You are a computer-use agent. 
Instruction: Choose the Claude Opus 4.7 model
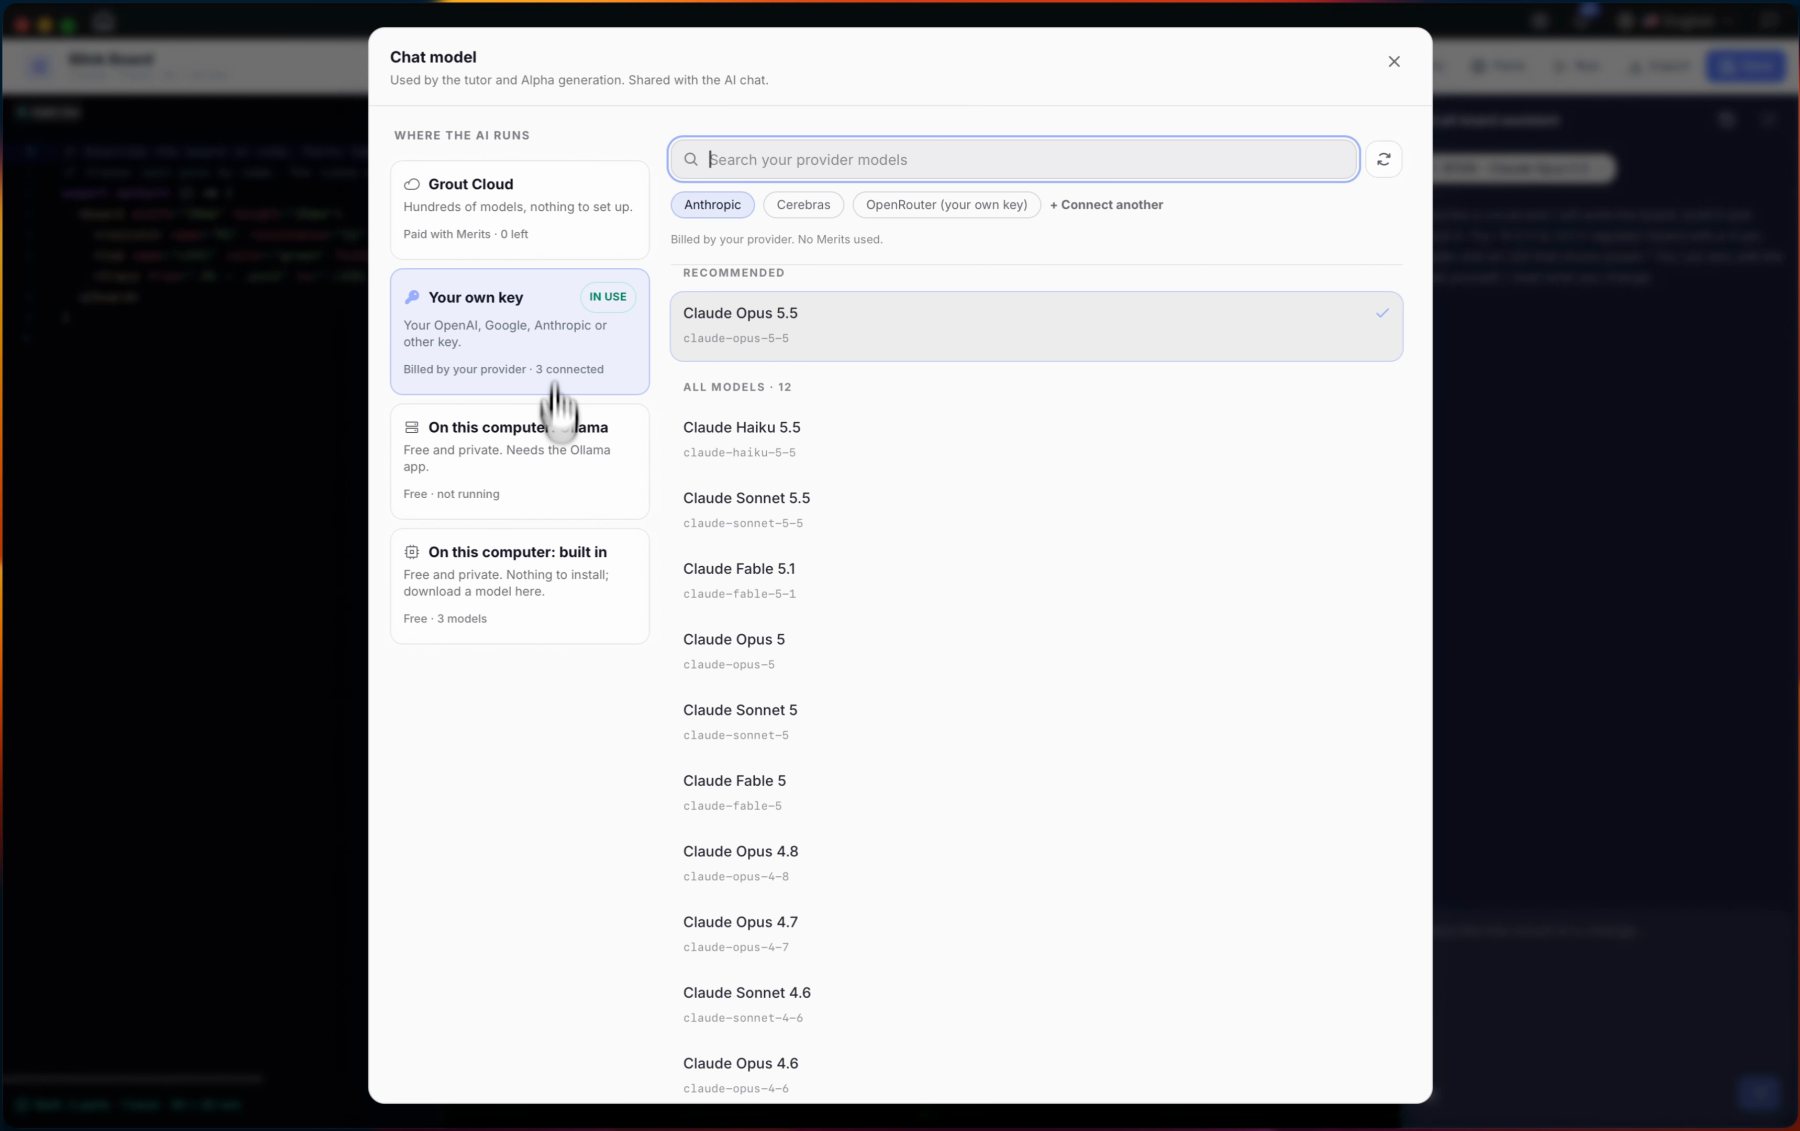(1036, 934)
